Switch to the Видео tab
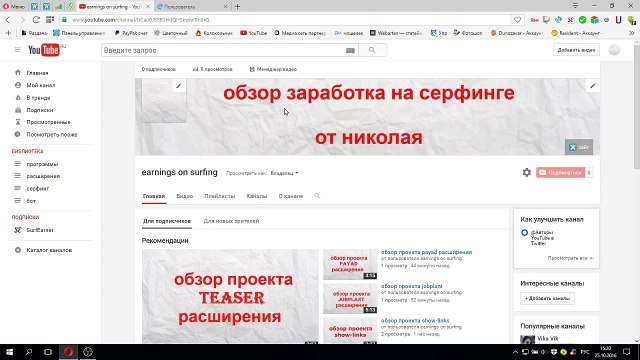Image resolution: width=640 pixels, height=360 pixels. [x=184, y=196]
